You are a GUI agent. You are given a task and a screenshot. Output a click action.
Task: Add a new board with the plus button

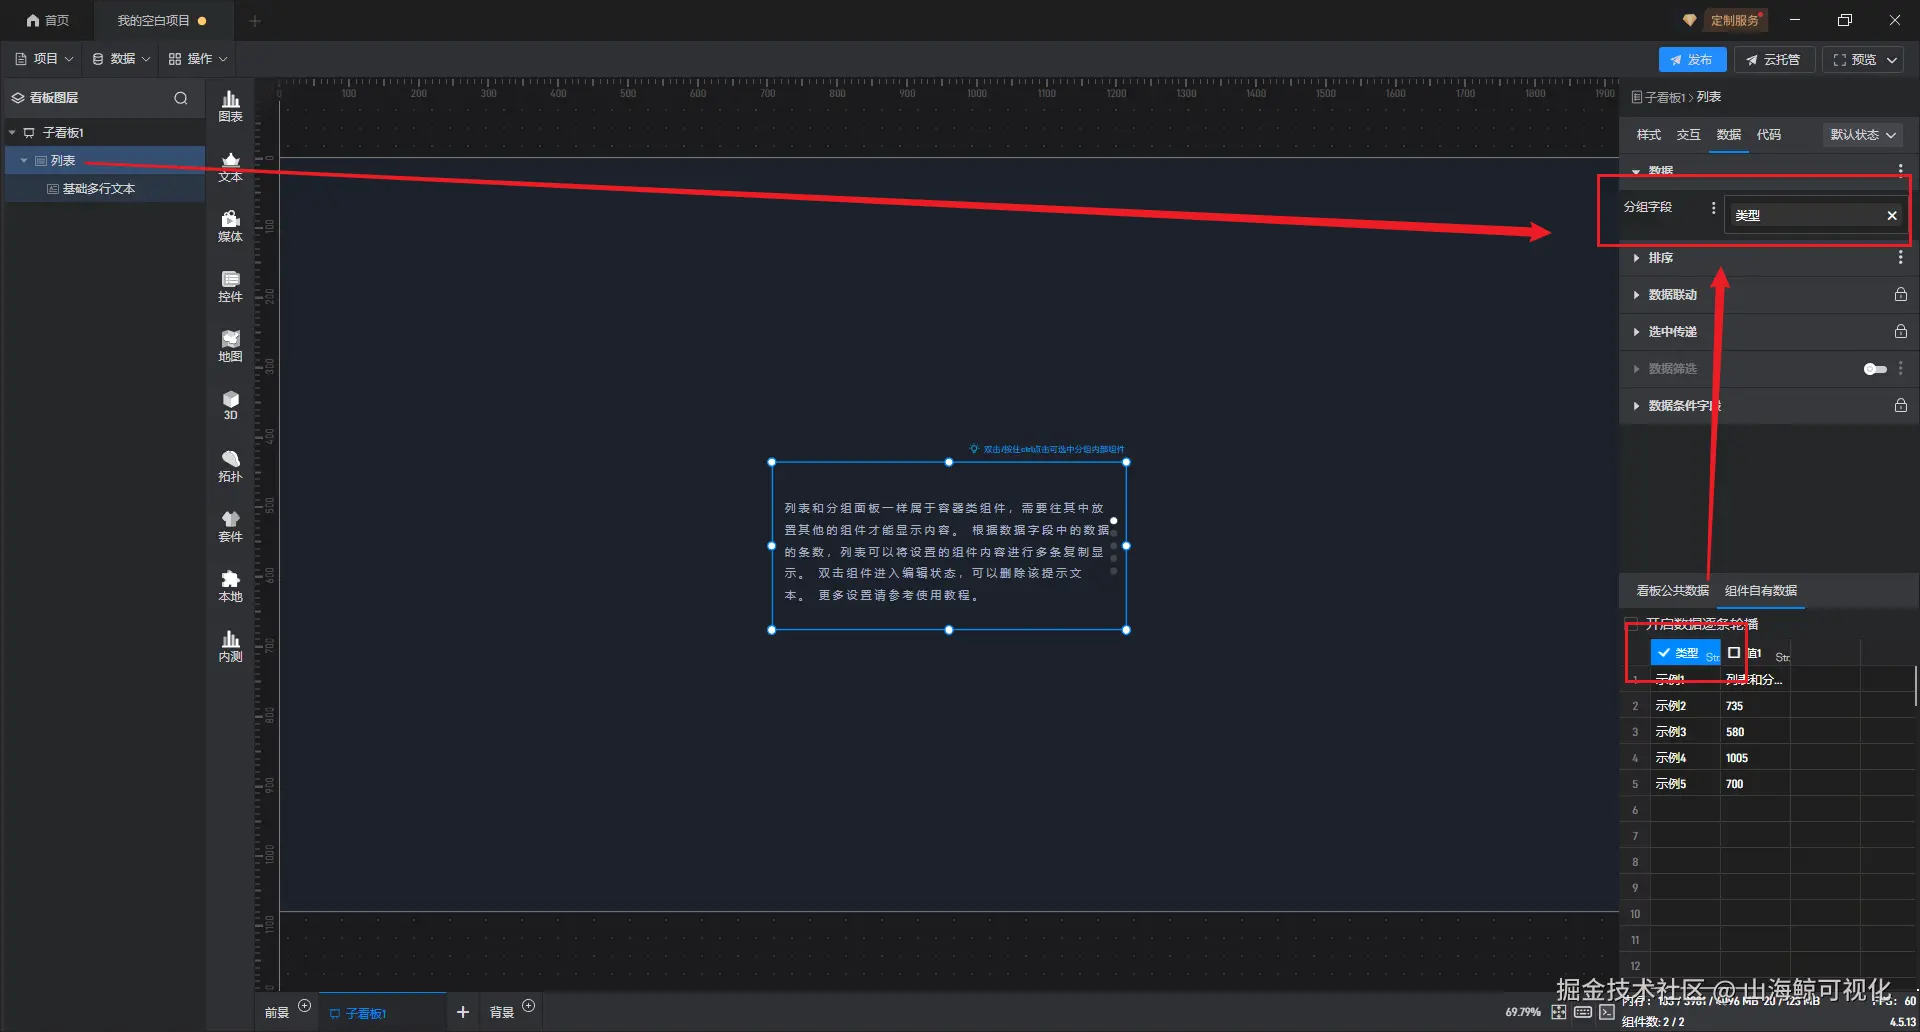[463, 1012]
